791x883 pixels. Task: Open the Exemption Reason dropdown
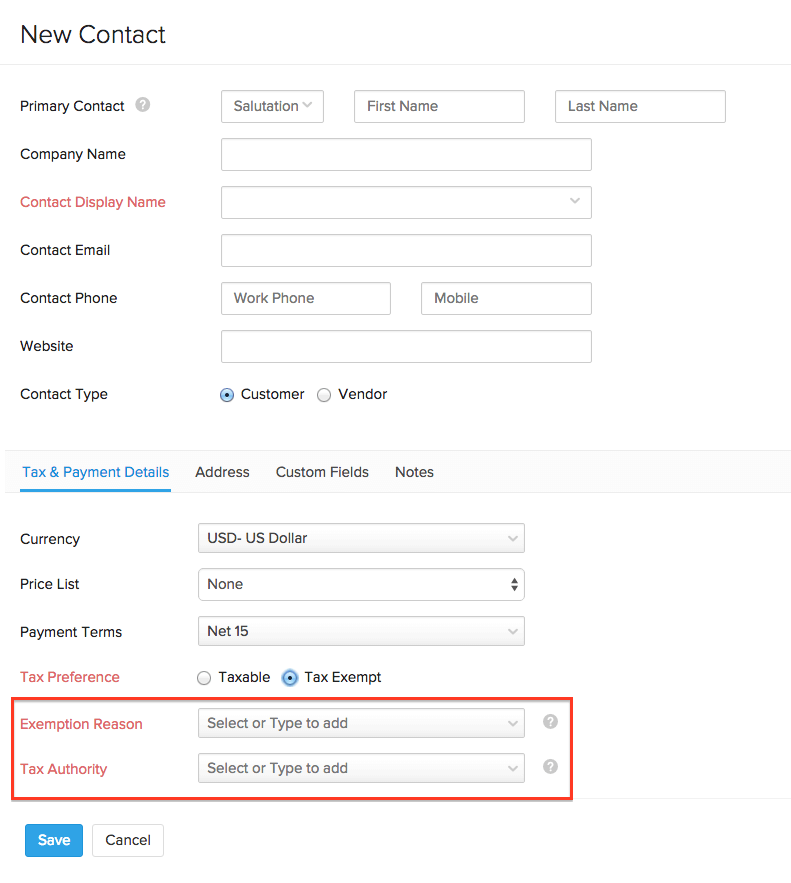(x=361, y=722)
